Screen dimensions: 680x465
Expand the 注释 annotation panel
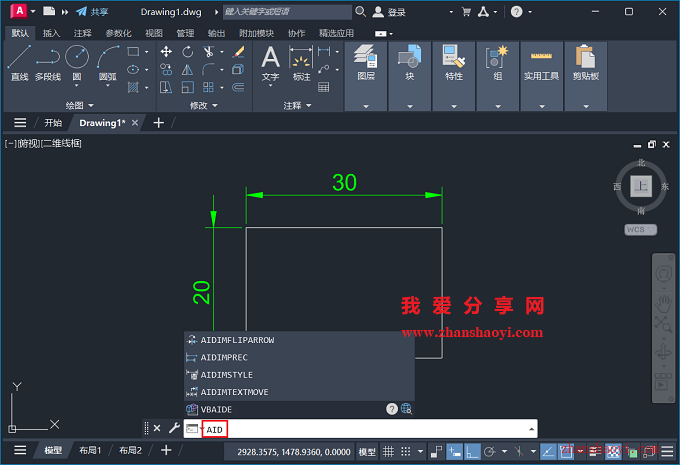click(x=297, y=105)
